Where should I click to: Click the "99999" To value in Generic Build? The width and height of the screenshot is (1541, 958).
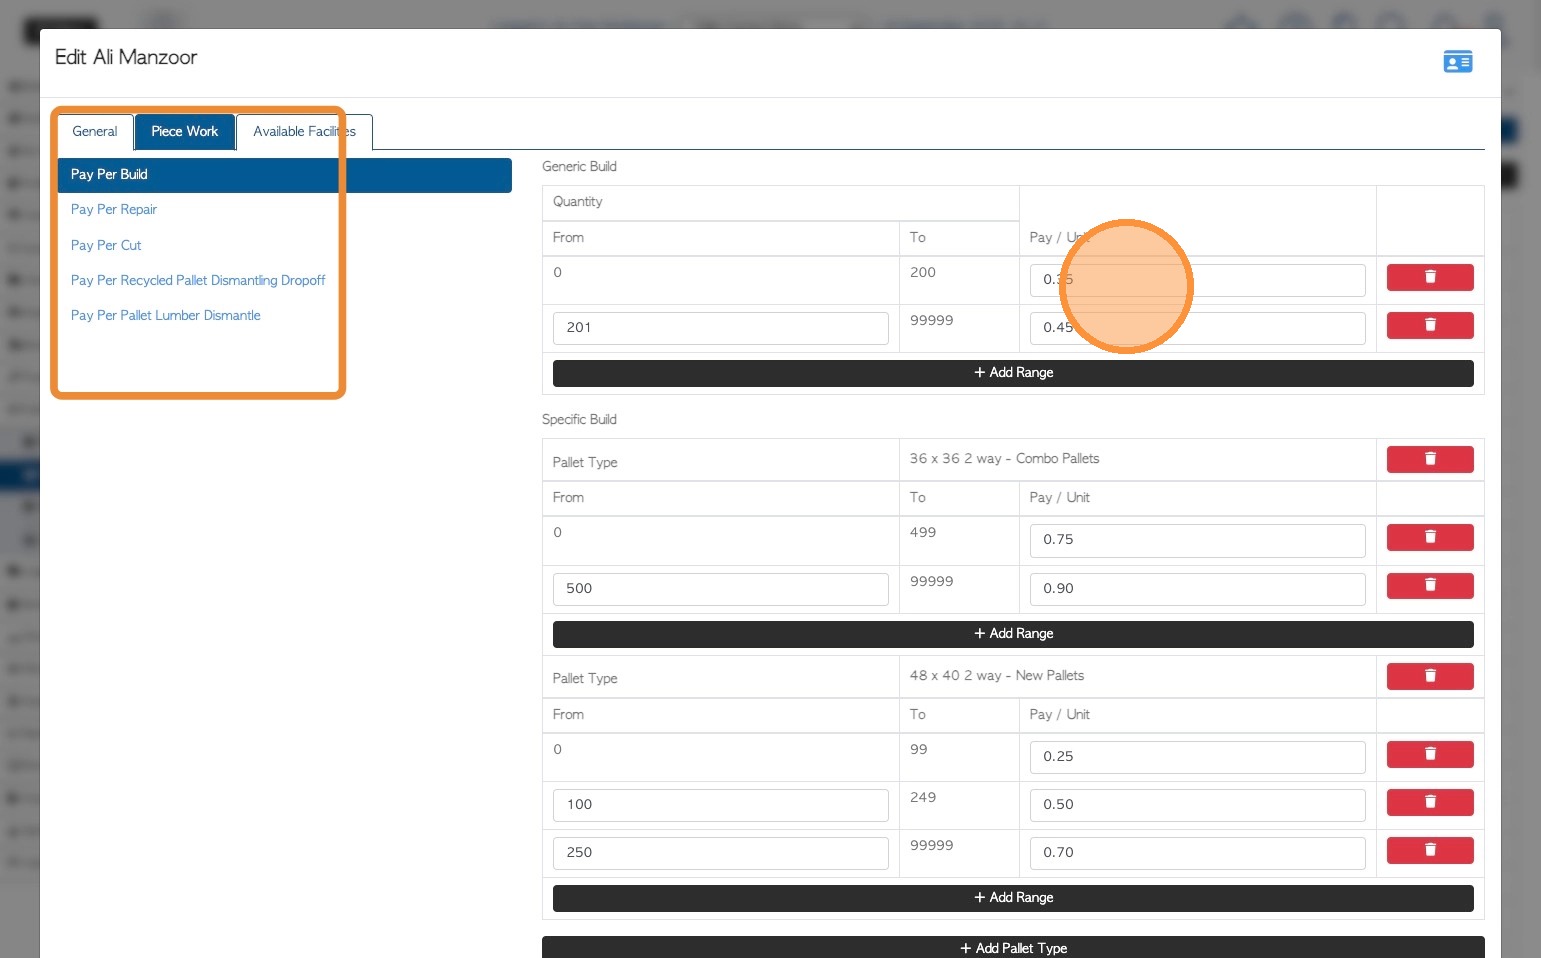(x=932, y=321)
